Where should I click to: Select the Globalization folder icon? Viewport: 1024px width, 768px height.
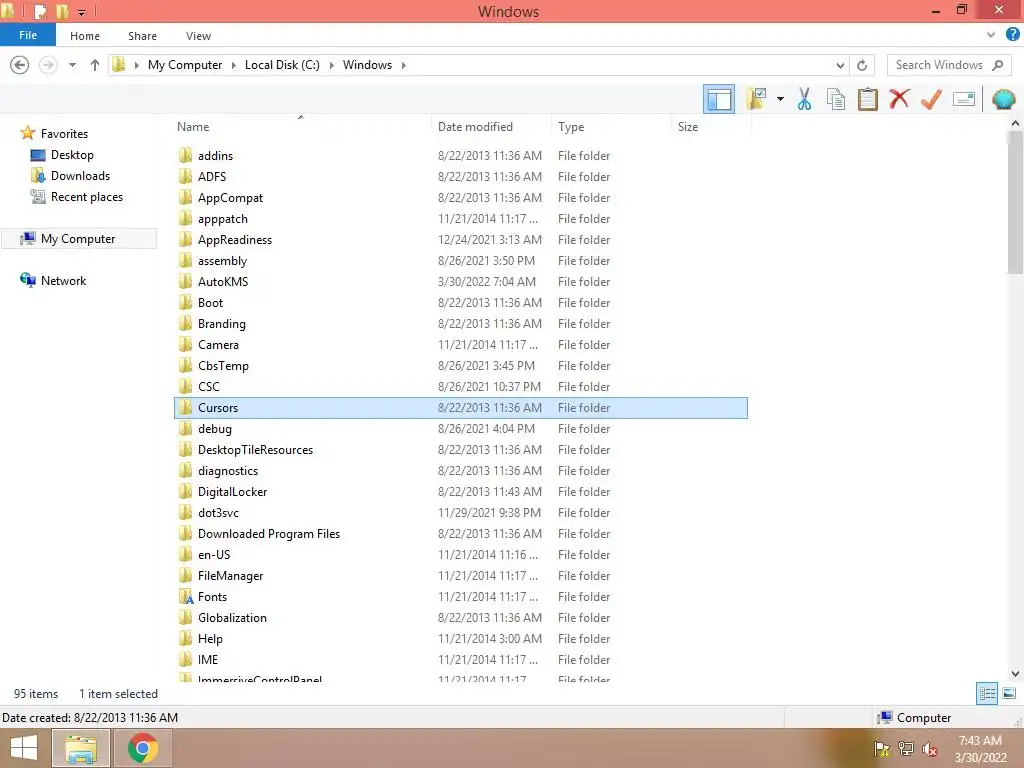[x=185, y=617]
